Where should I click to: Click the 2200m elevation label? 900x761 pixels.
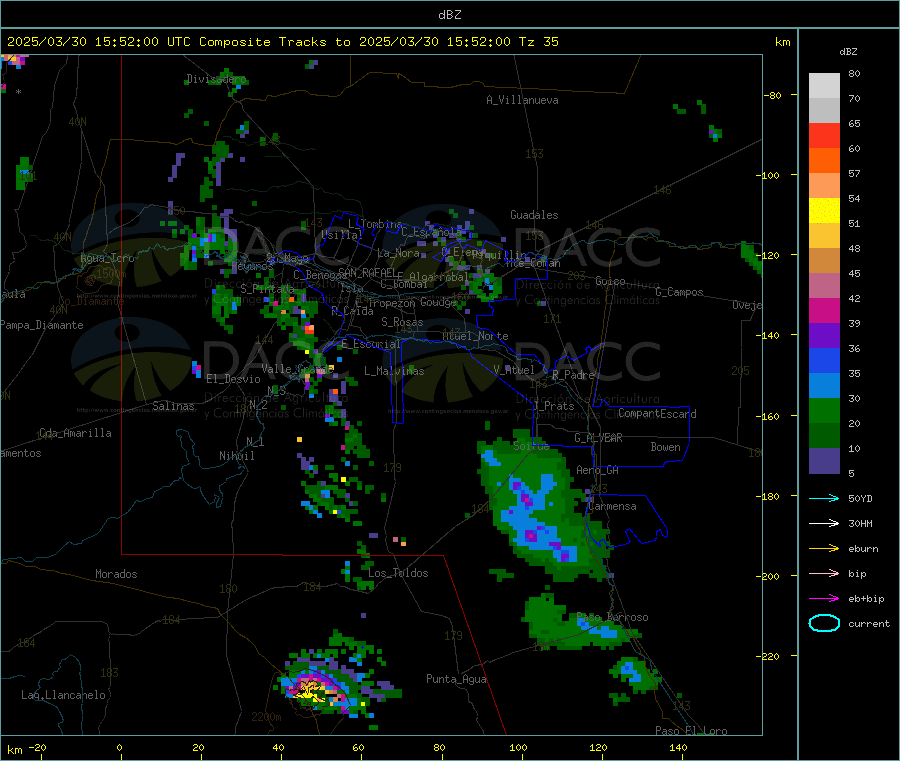click(266, 717)
